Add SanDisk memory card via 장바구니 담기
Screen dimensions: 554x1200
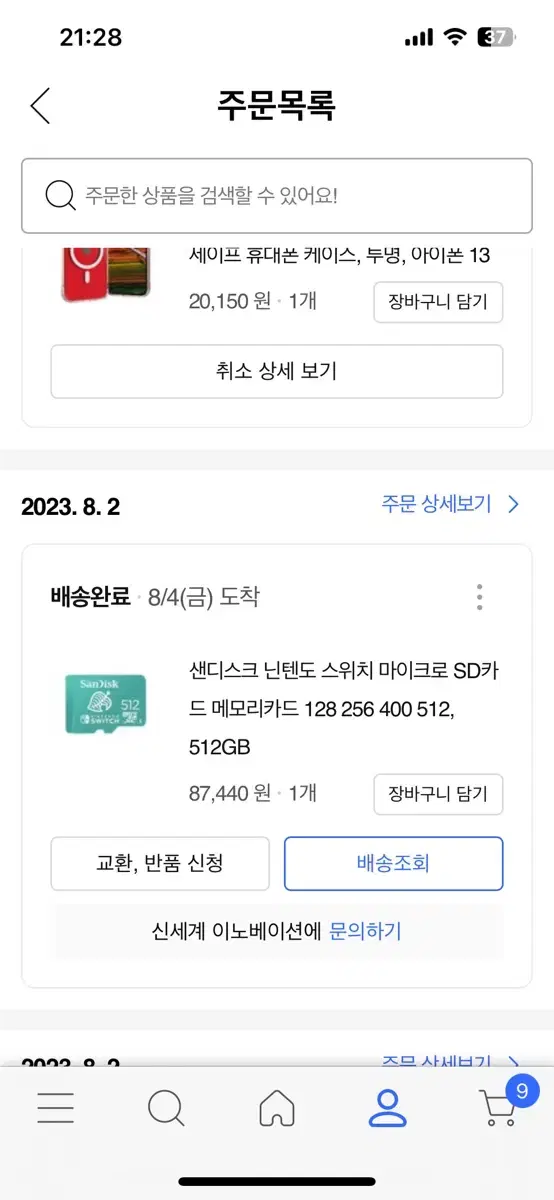coord(438,794)
